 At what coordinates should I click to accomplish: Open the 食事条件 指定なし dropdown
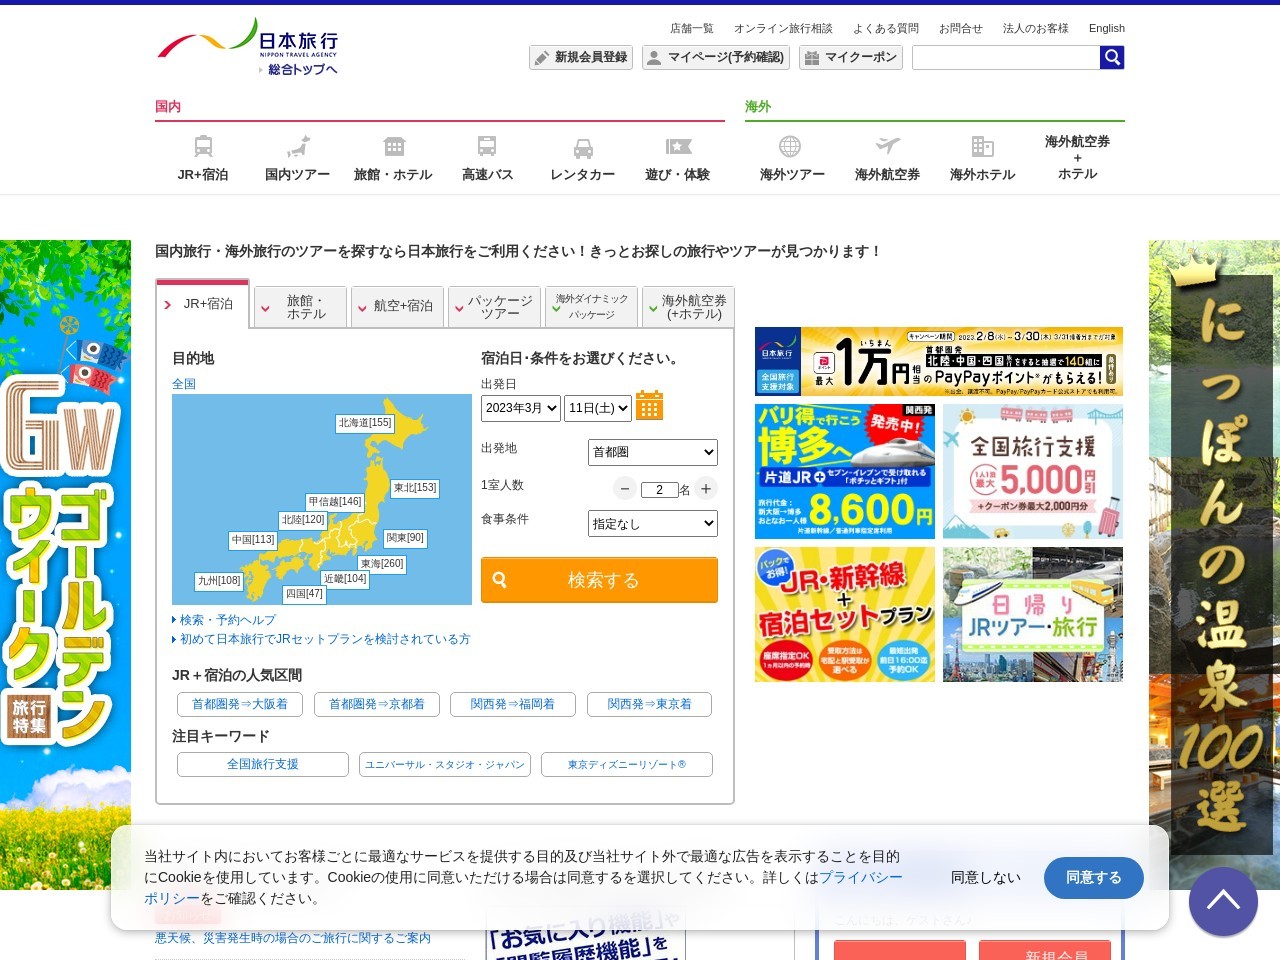tap(653, 523)
